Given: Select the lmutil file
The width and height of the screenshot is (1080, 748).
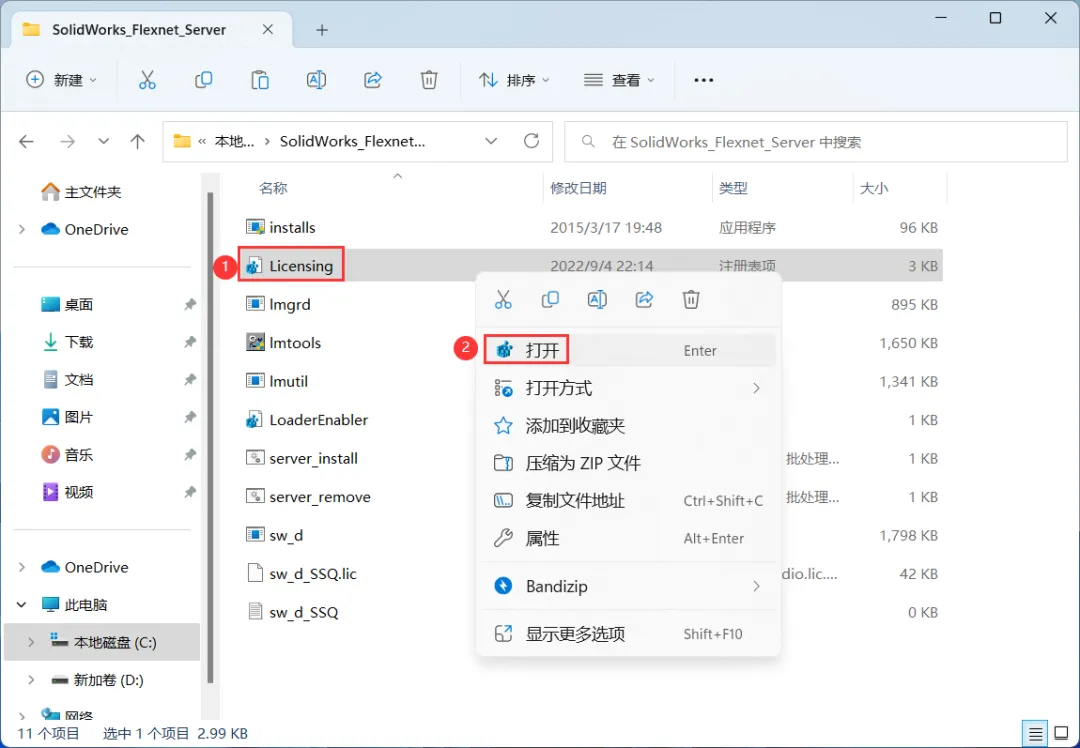Looking at the screenshot, I should coord(277,381).
